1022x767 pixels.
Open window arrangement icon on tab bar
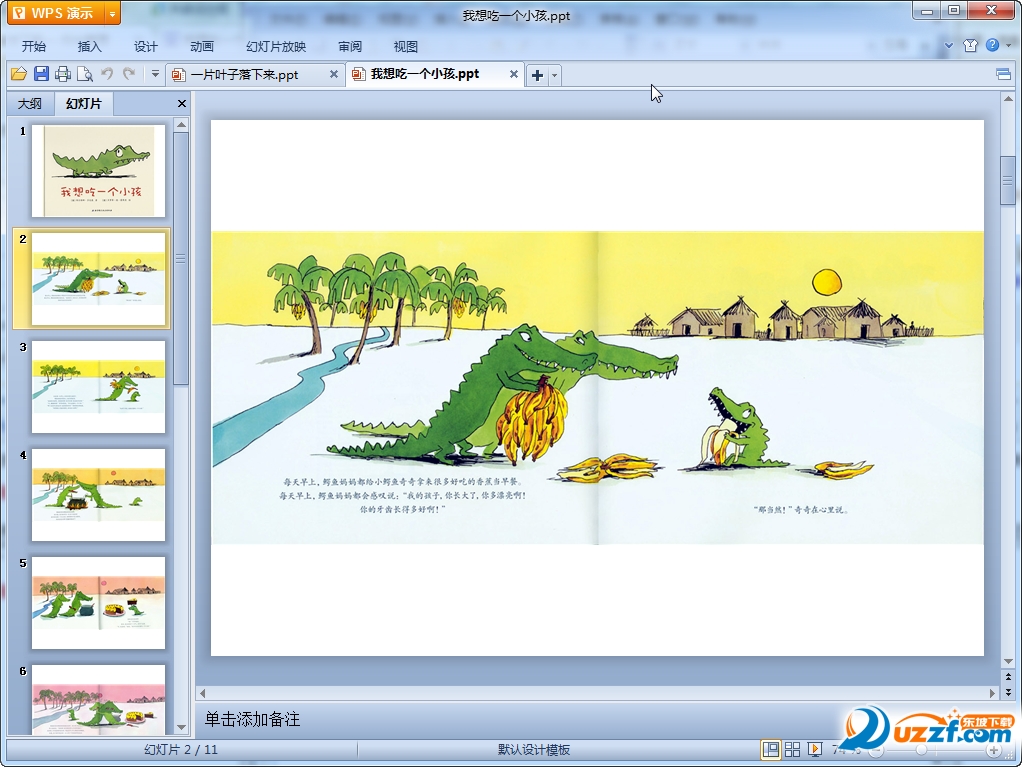coord(1004,74)
